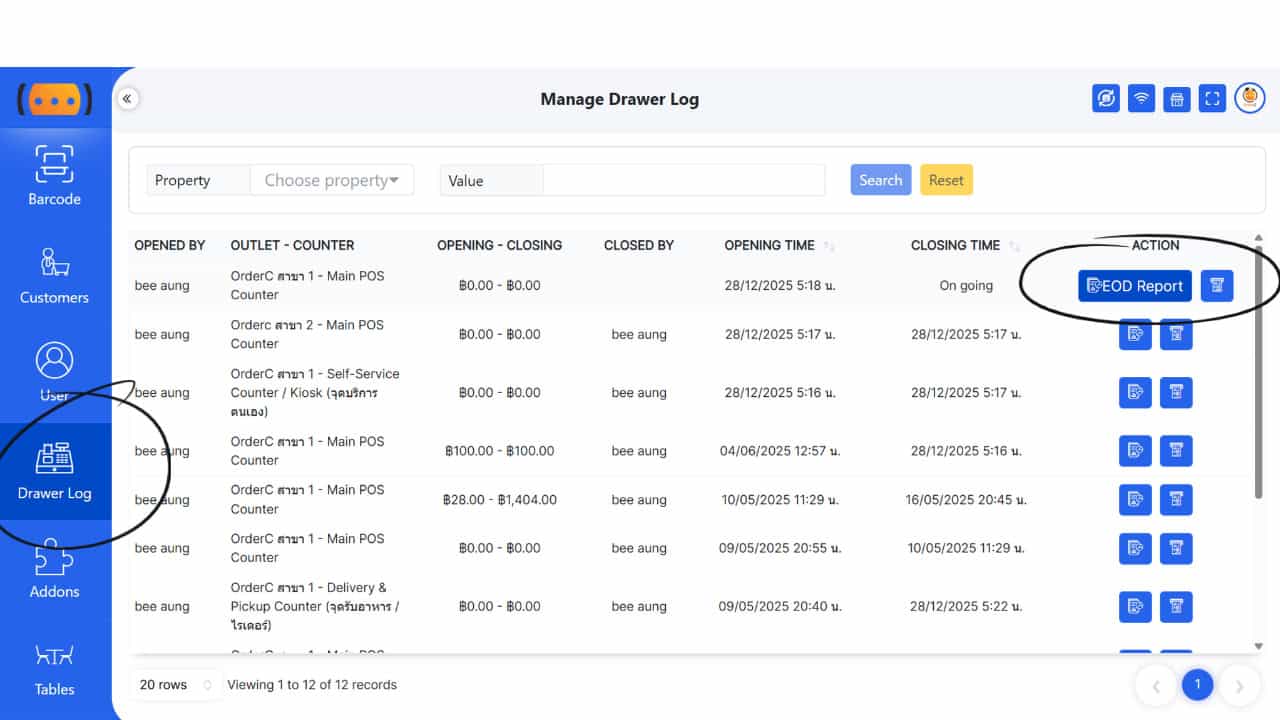
Task: Enter fullscreen mode using the header icon
Action: (x=1212, y=98)
